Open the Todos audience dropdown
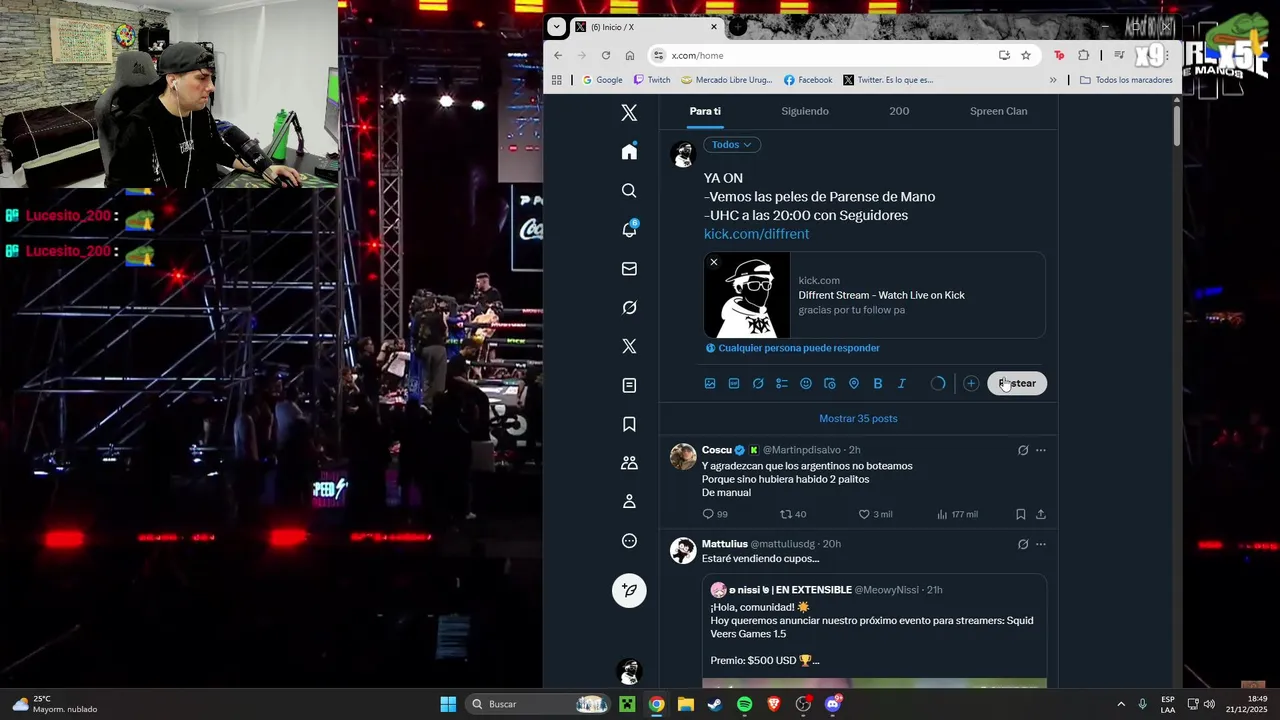 coord(732,145)
